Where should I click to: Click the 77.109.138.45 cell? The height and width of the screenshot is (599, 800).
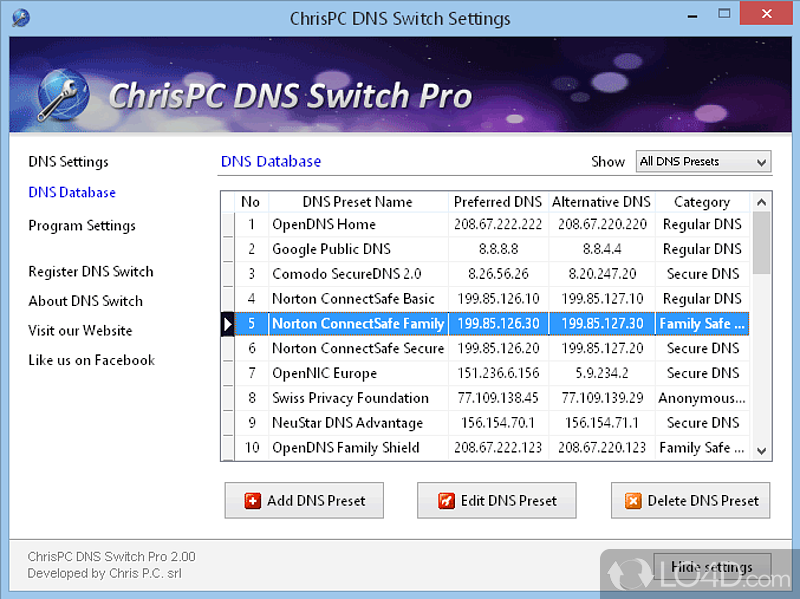498,398
